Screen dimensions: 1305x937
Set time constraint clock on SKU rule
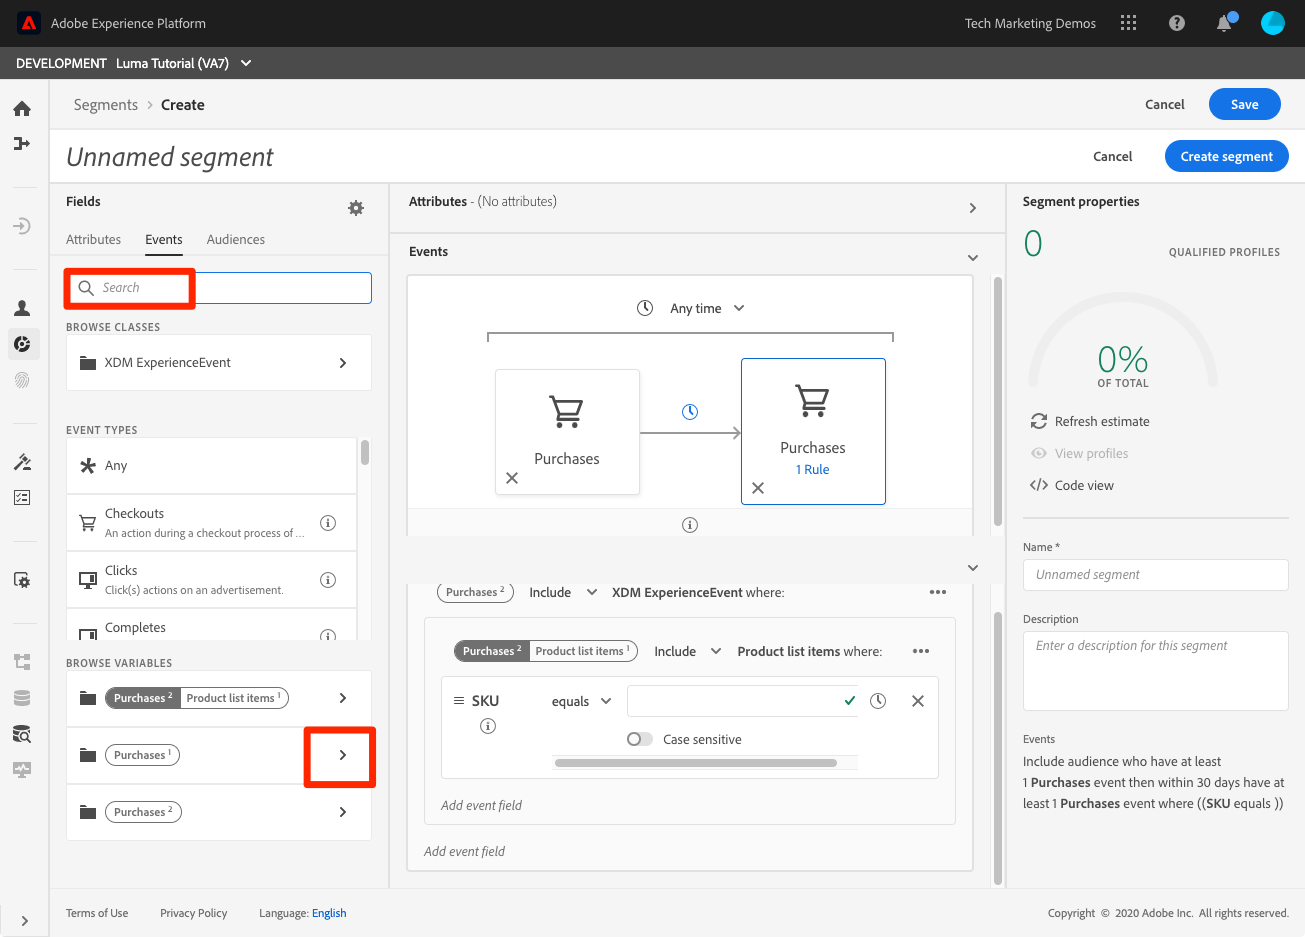(x=878, y=701)
